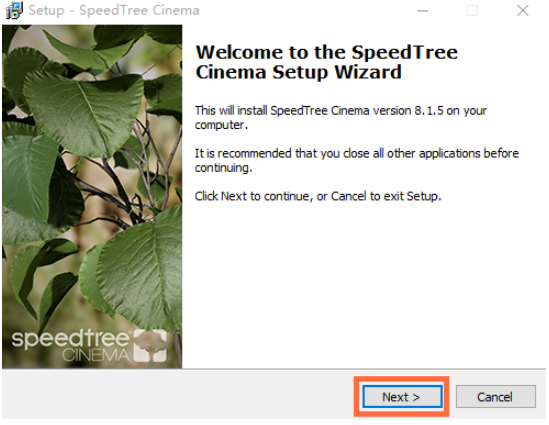Click the version 8.1.5 install message
Image resolution: width=549 pixels, height=425 pixels.
coord(341,118)
